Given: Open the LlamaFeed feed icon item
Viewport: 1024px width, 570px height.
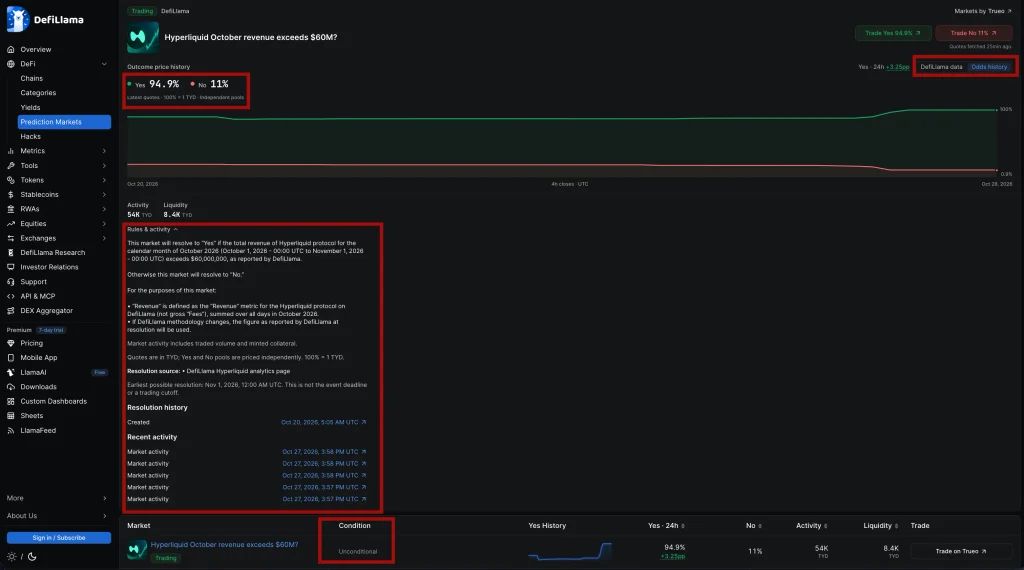Looking at the screenshot, I should pyautogui.click(x=10, y=431).
